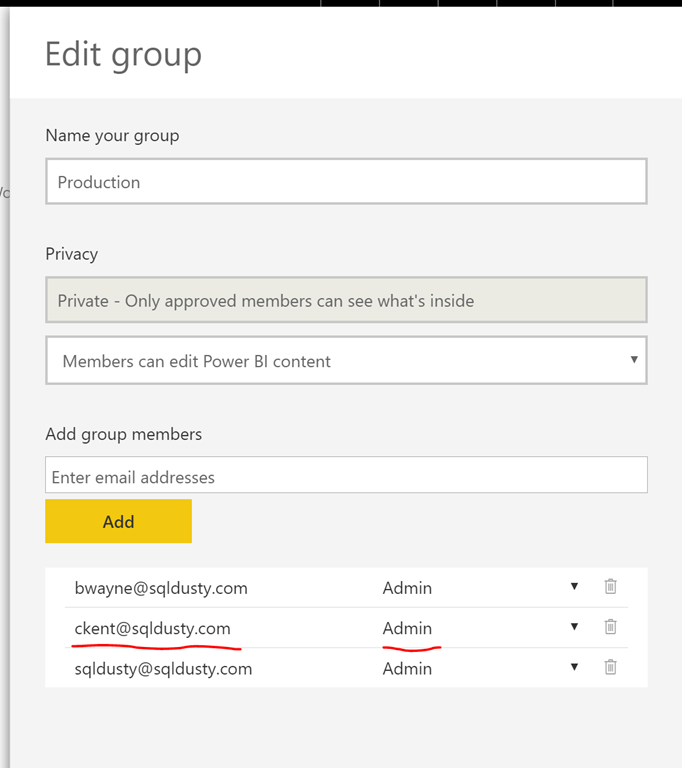This screenshot has height=768, width=682.
Task: Click the 'Add group members' label
Action: 124,434
